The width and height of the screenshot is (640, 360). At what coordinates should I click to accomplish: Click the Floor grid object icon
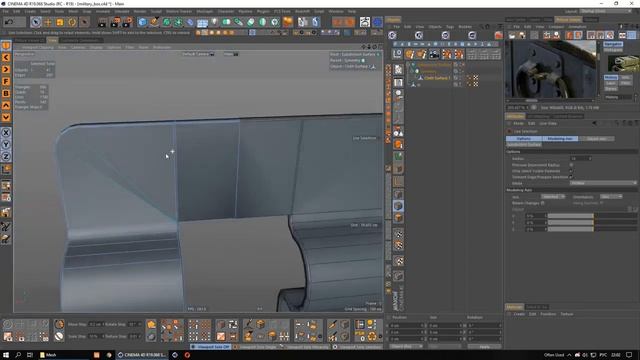click(202, 22)
